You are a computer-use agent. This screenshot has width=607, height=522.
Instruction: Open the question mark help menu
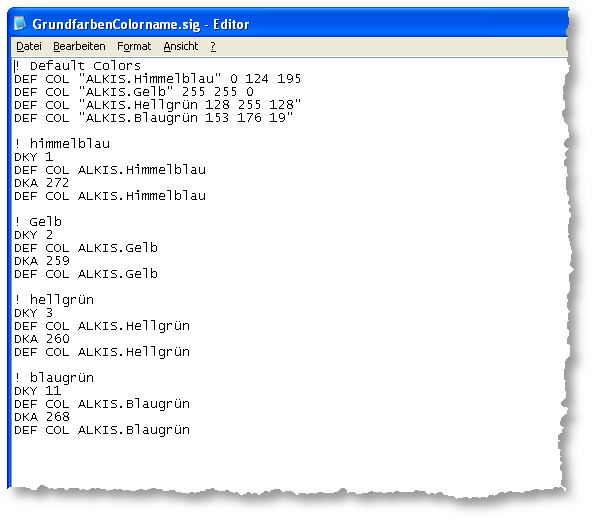[213, 46]
